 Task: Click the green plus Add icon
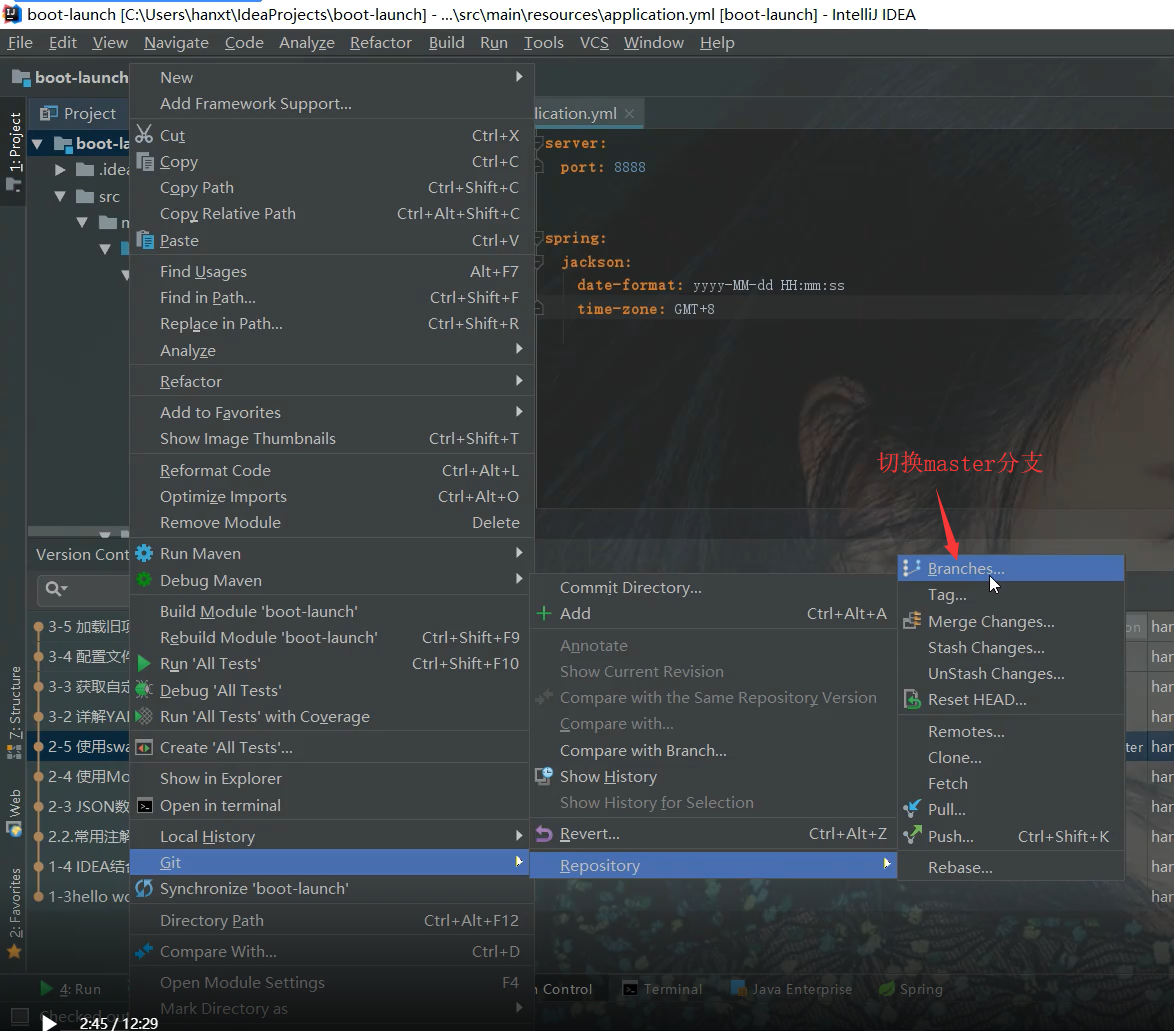pyautogui.click(x=544, y=613)
